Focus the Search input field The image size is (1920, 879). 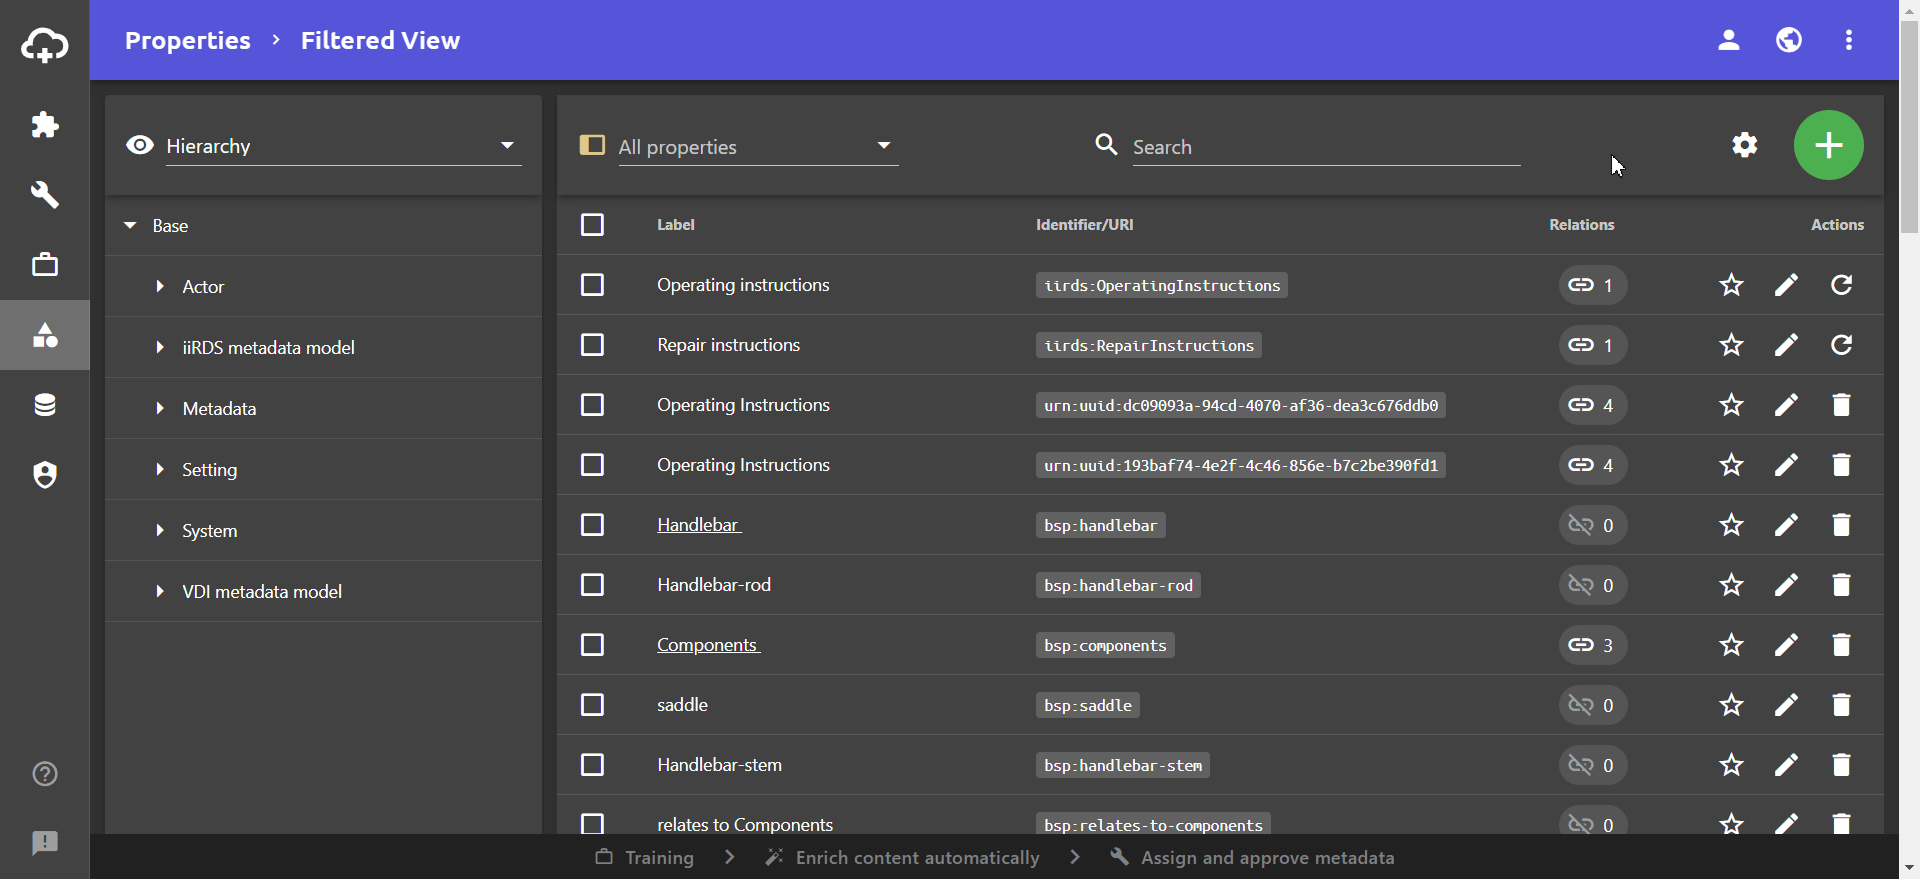tap(1326, 147)
